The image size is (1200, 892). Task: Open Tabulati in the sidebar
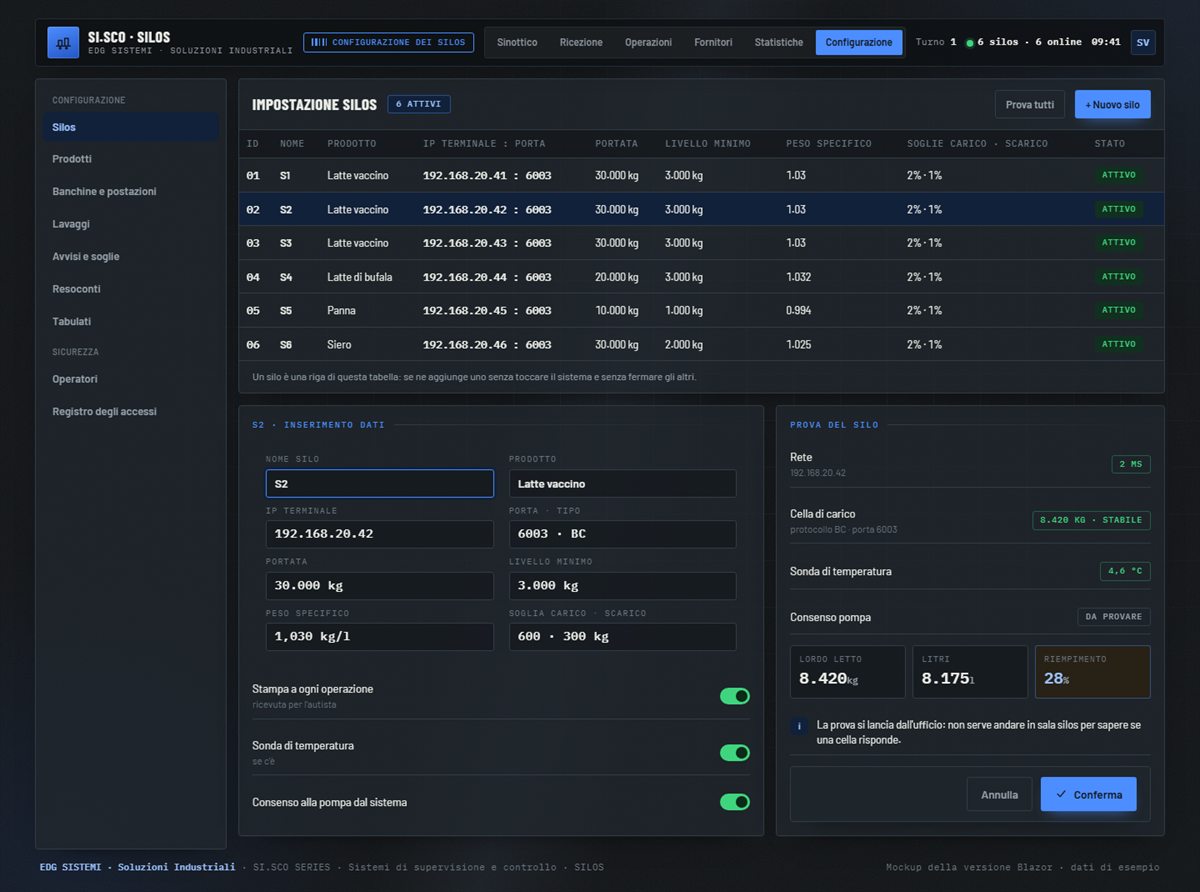tap(130, 321)
